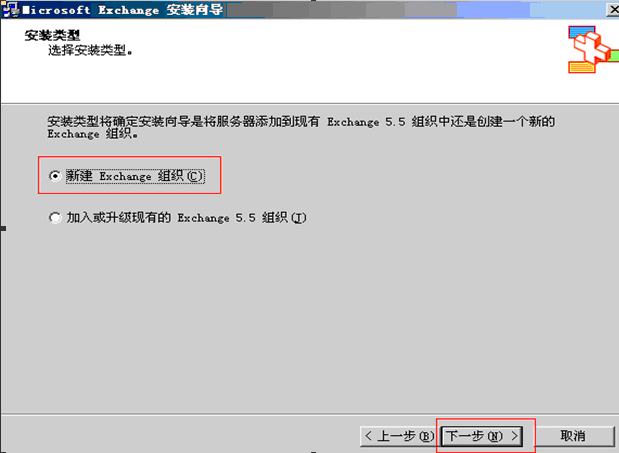Select 加入或升级现有的 Exchange 5.5 组织 radio
Image resolution: width=619 pixels, height=453 pixels.
click(55, 217)
